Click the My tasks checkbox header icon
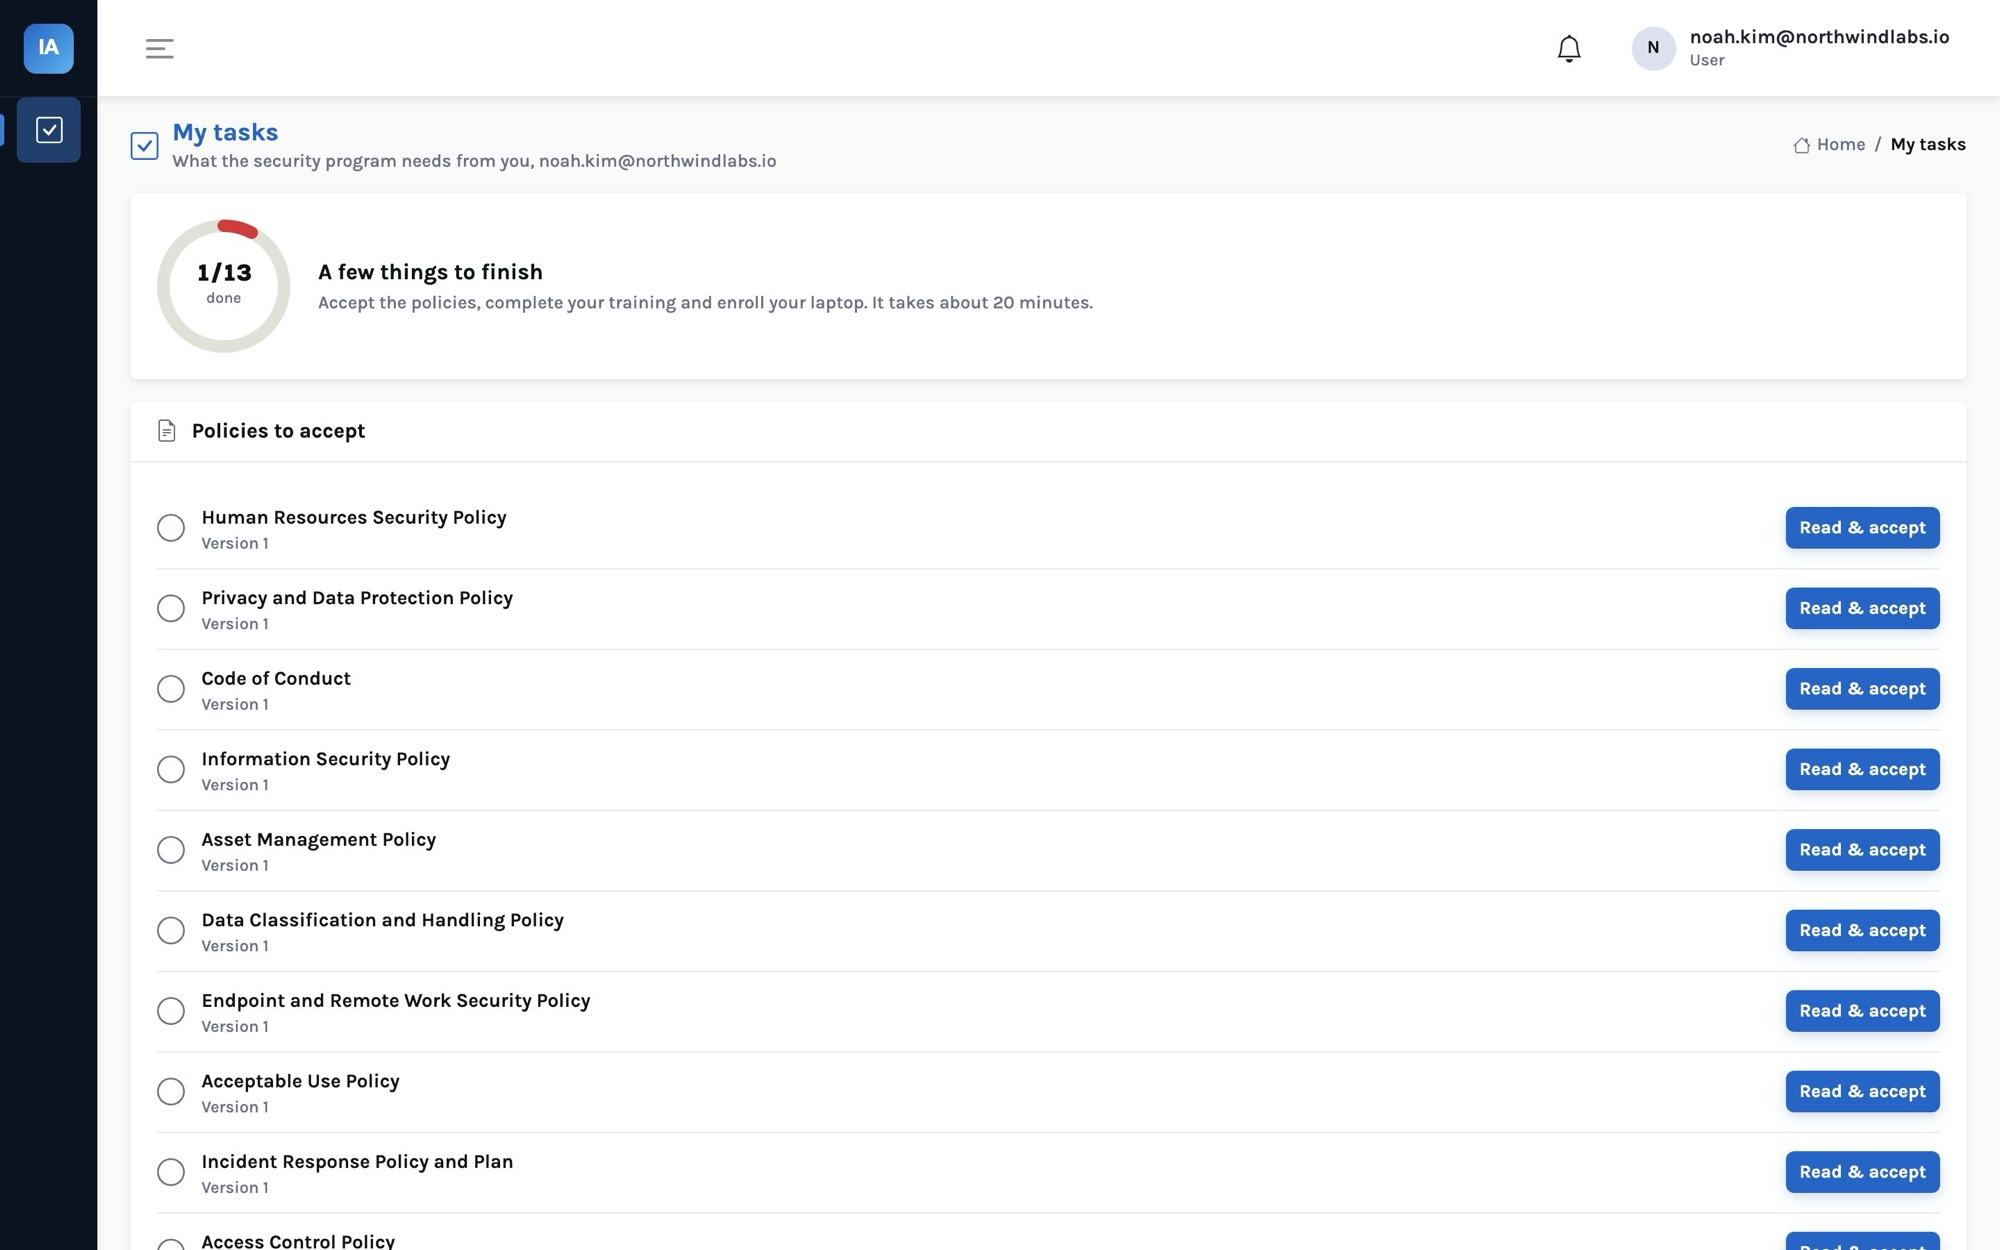The width and height of the screenshot is (2000, 1250). tap(144, 146)
